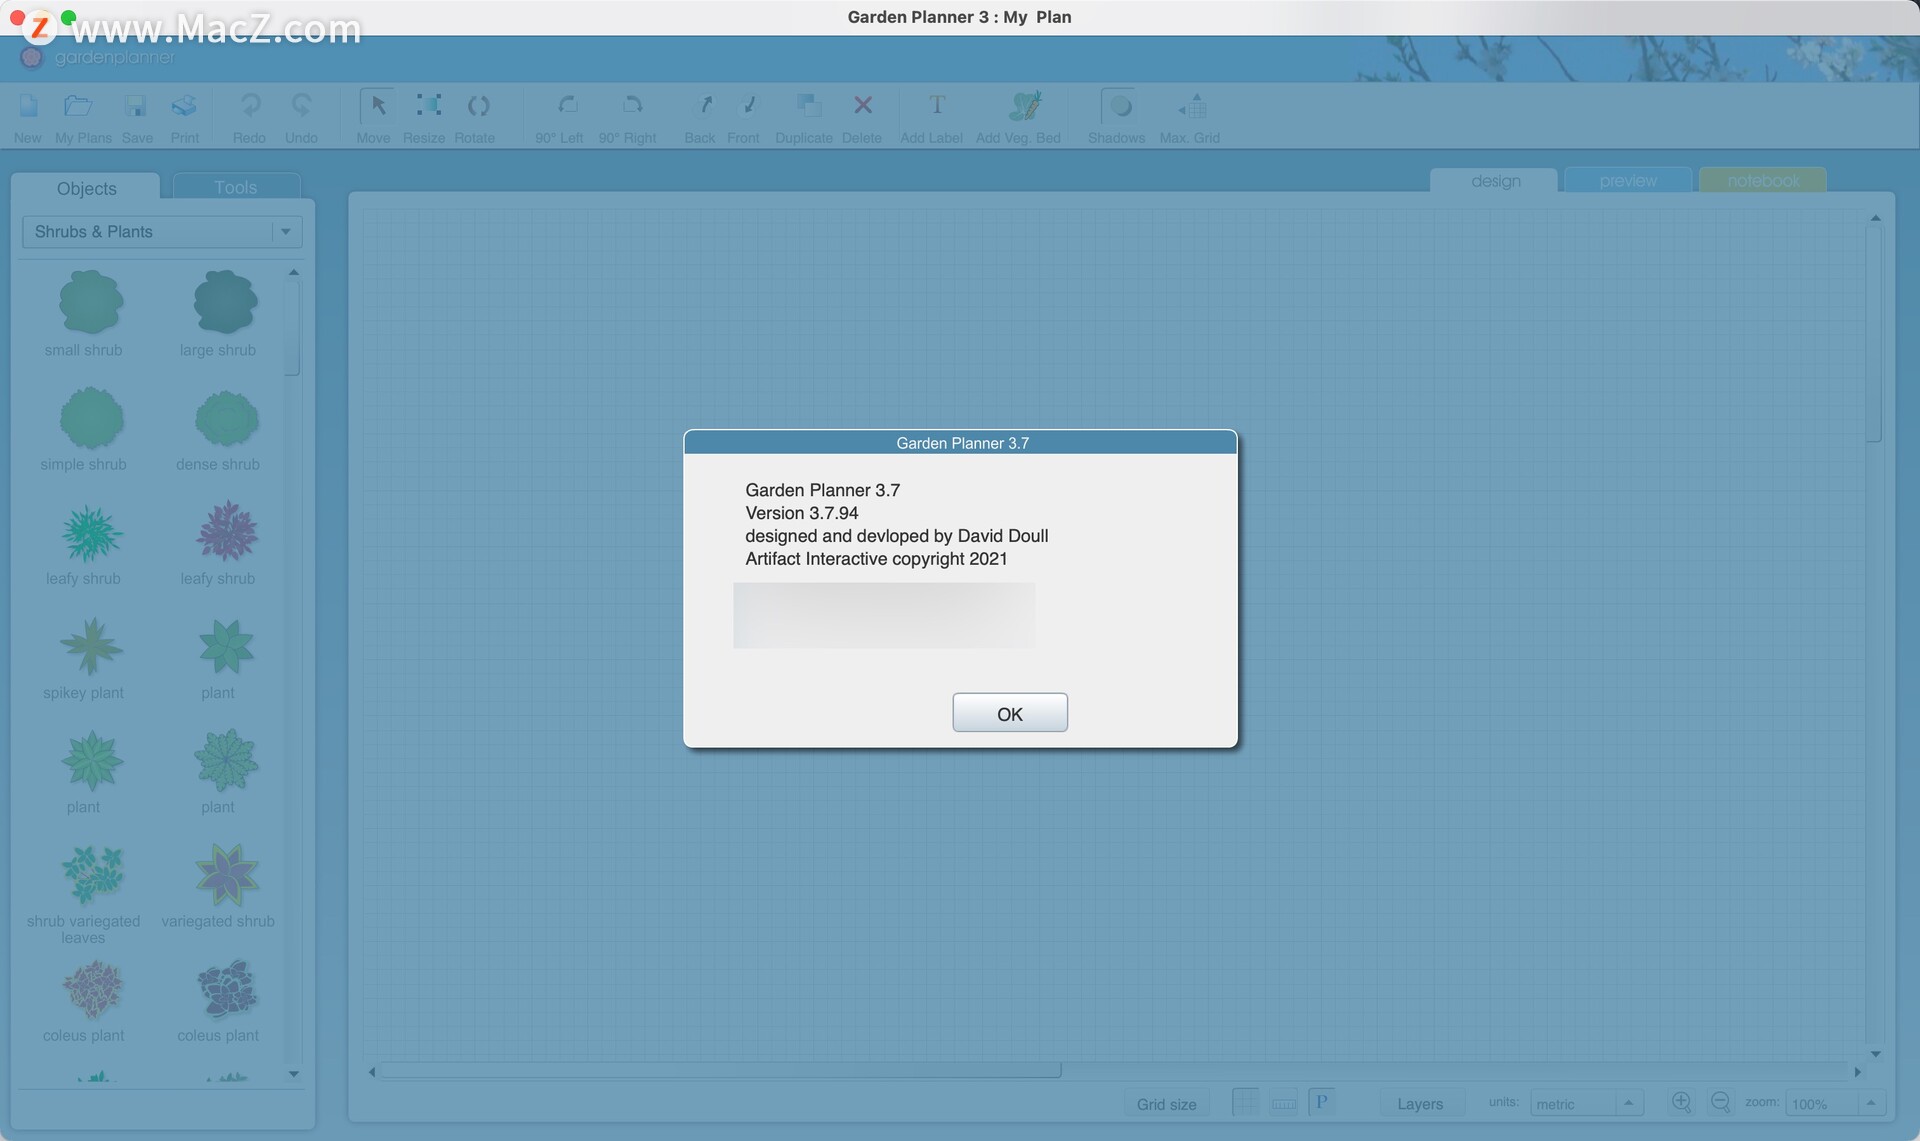Click the canvas scroll up arrow
The width and height of the screenshot is (1920, 1141).
point(1876,218)
